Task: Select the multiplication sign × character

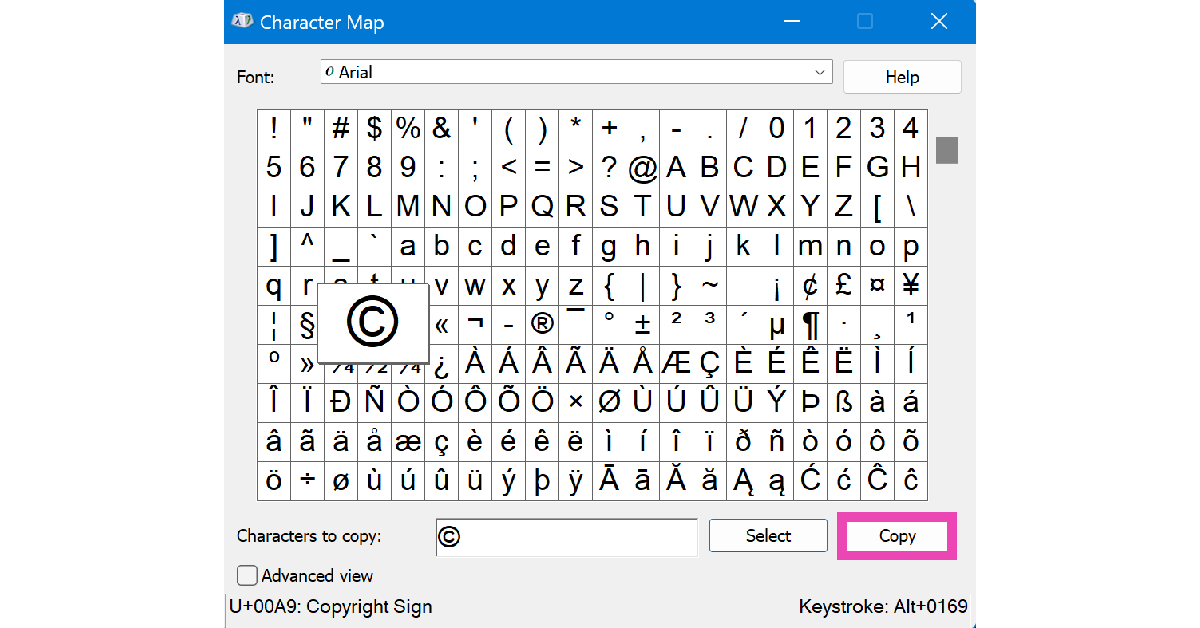Action: [x=576, y=402]
